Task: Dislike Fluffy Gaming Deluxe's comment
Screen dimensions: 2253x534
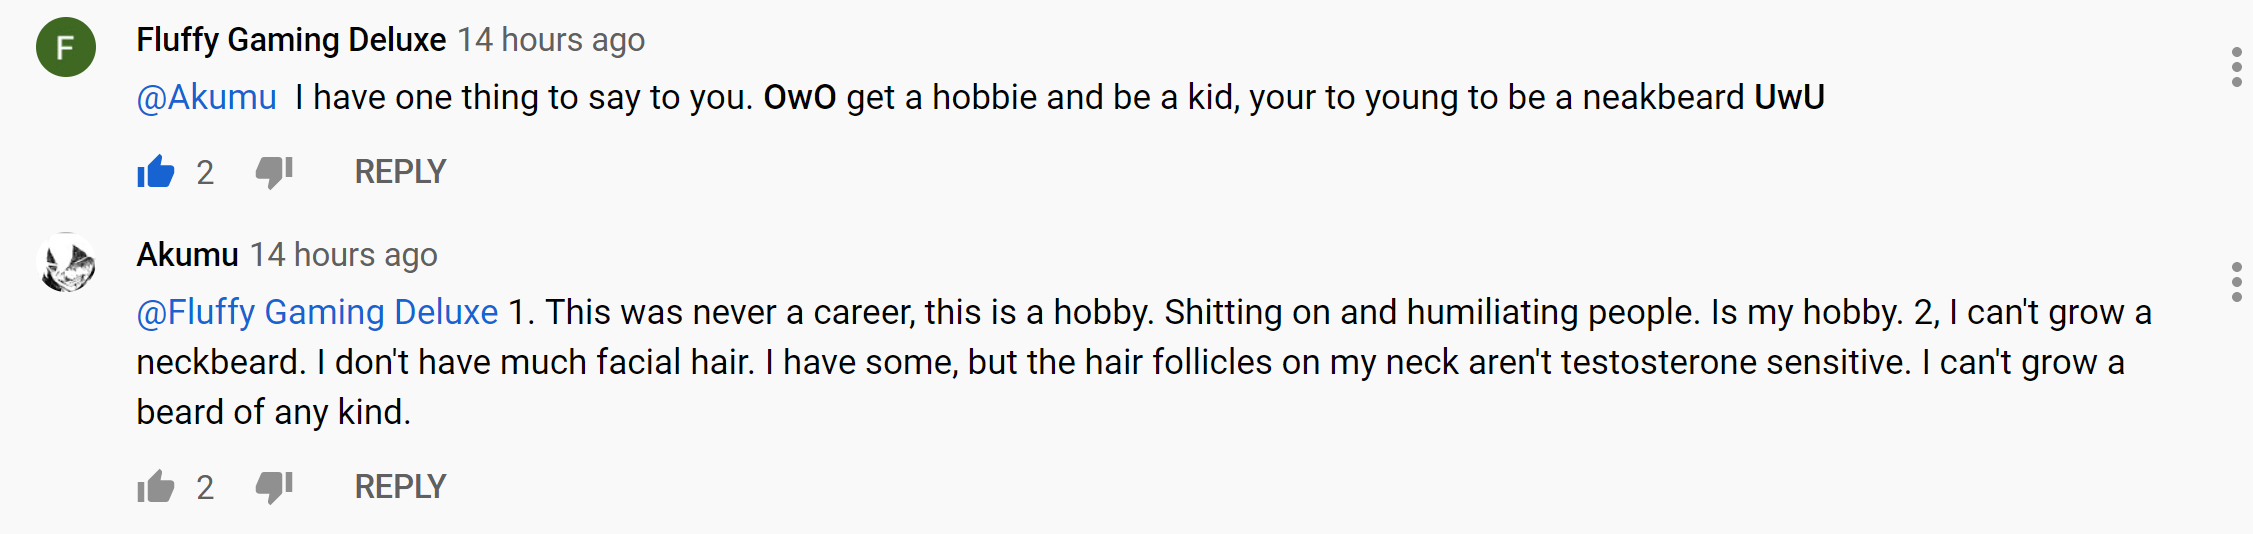Action: (274, 172)
